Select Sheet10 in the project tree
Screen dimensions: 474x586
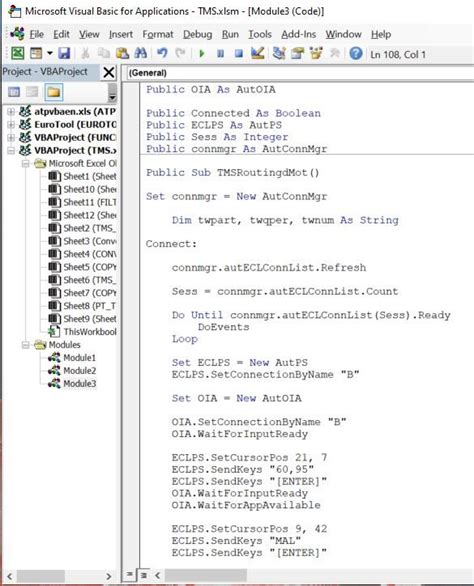tap(82, 189)
